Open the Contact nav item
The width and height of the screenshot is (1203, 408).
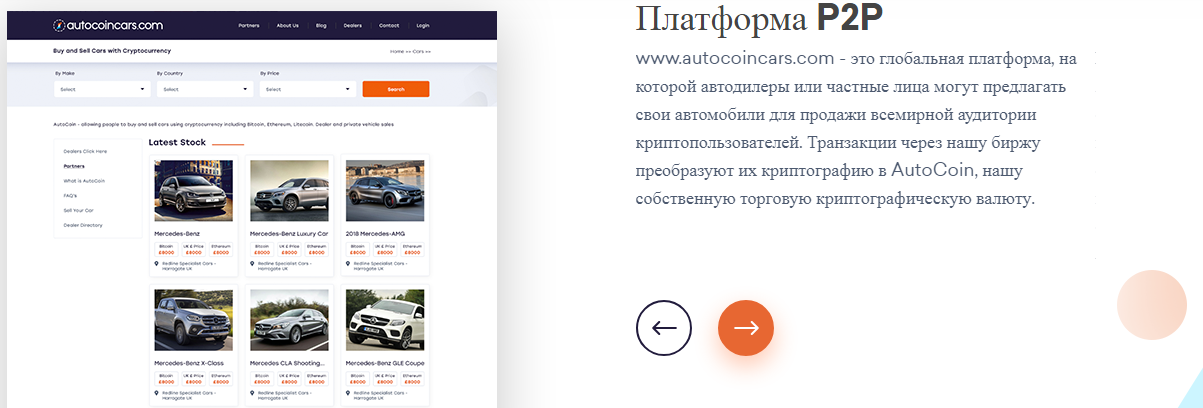pos(389,25)
